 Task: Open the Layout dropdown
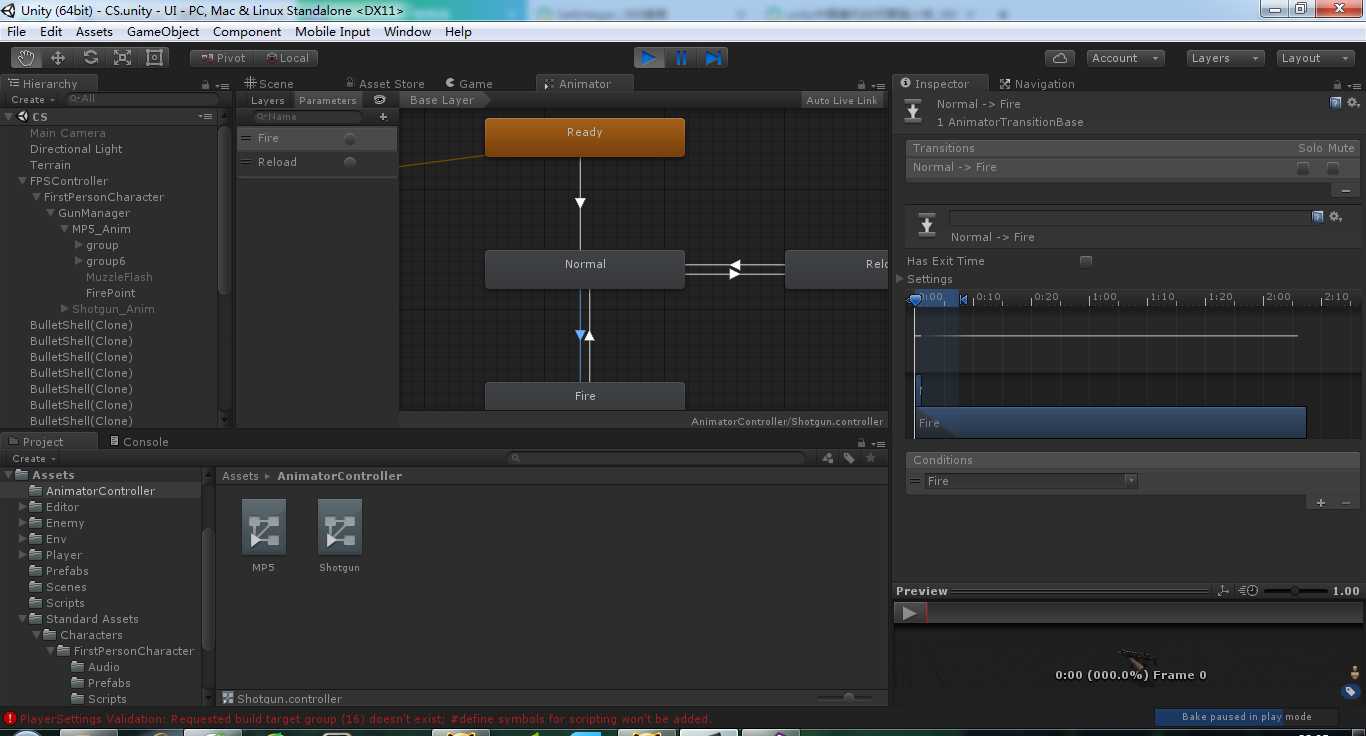(x=1317, y=58)
